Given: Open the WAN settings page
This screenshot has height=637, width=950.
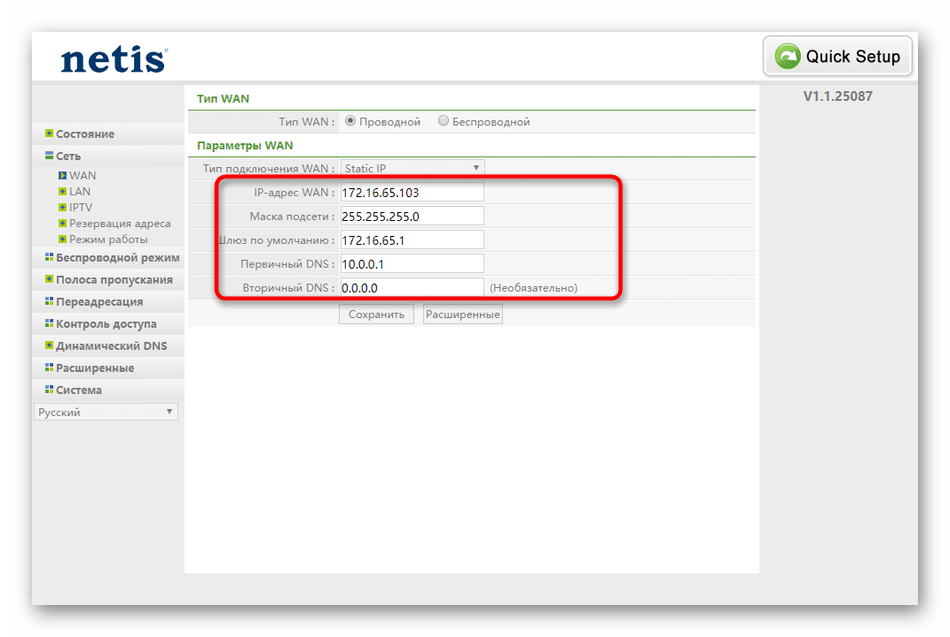Looking at the screenshot, I should (x=82, y=176).
